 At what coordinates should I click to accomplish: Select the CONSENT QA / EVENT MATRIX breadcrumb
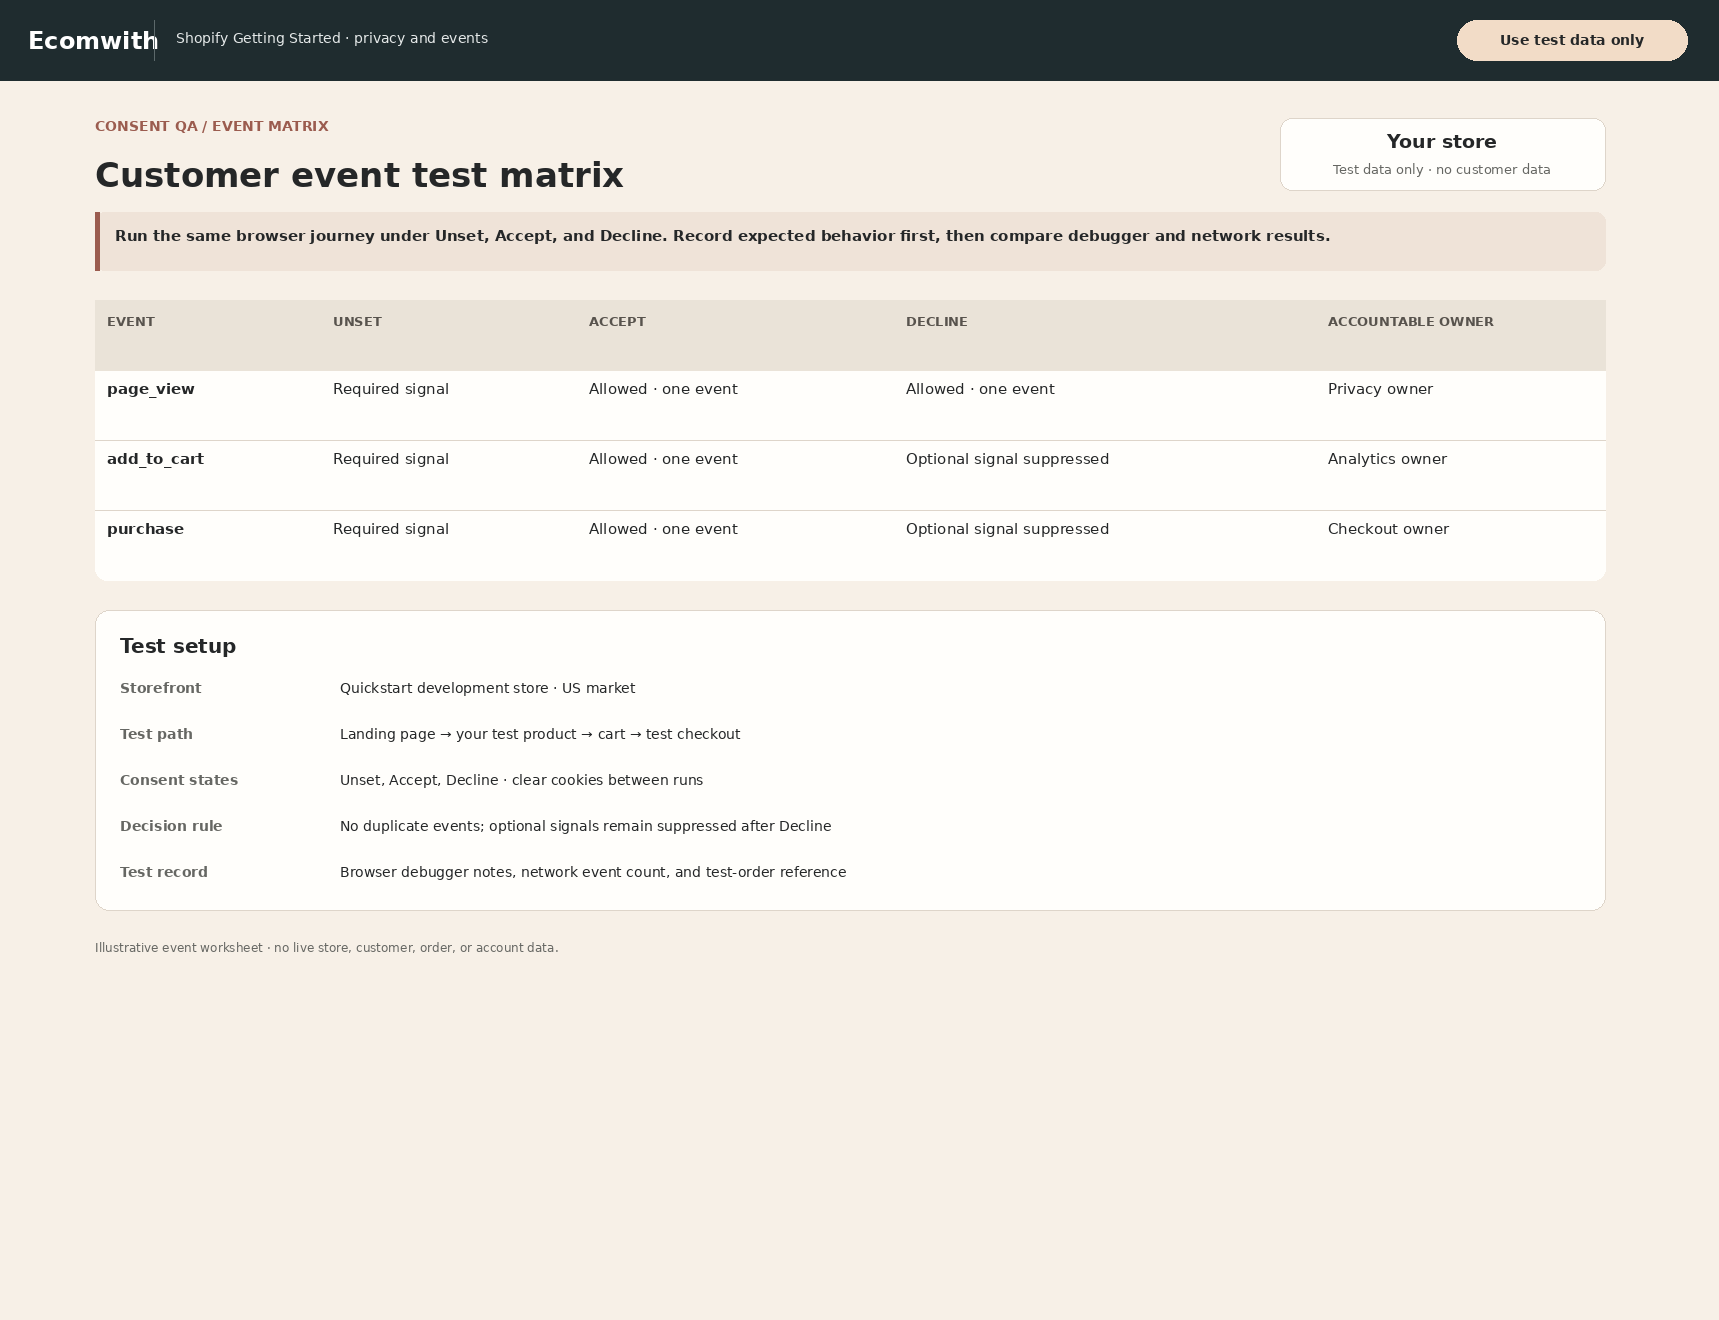click(x=212, y=126)
